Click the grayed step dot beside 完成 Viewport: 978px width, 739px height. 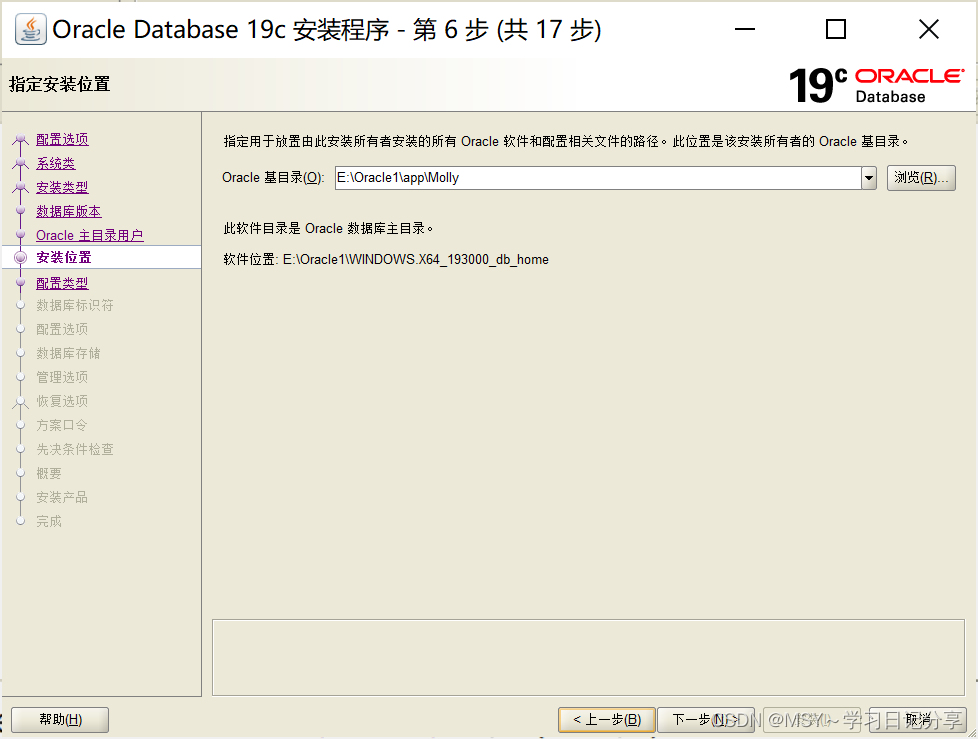coord(22,521)
